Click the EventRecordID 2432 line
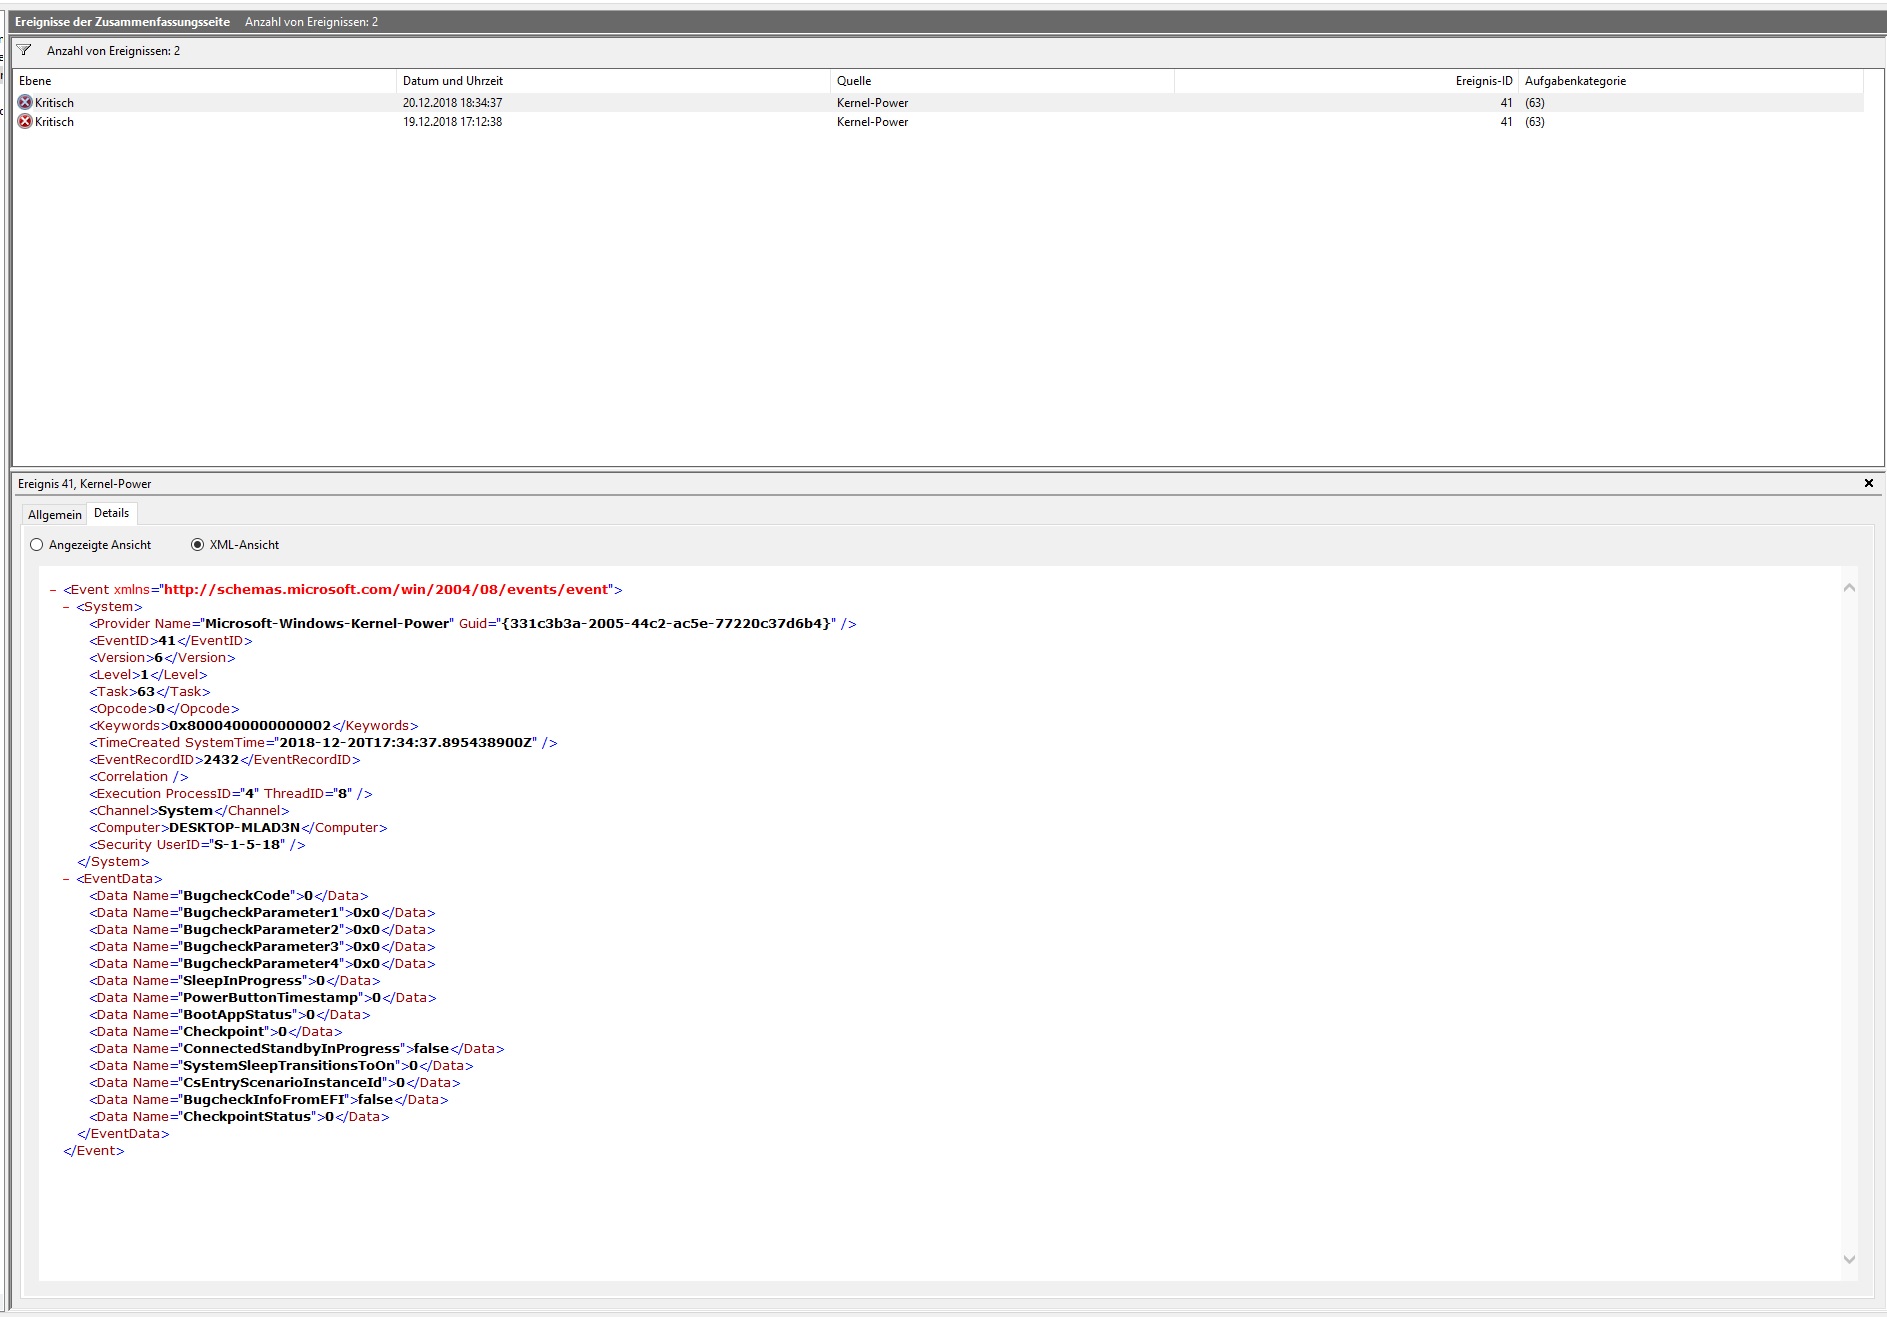 225,760
